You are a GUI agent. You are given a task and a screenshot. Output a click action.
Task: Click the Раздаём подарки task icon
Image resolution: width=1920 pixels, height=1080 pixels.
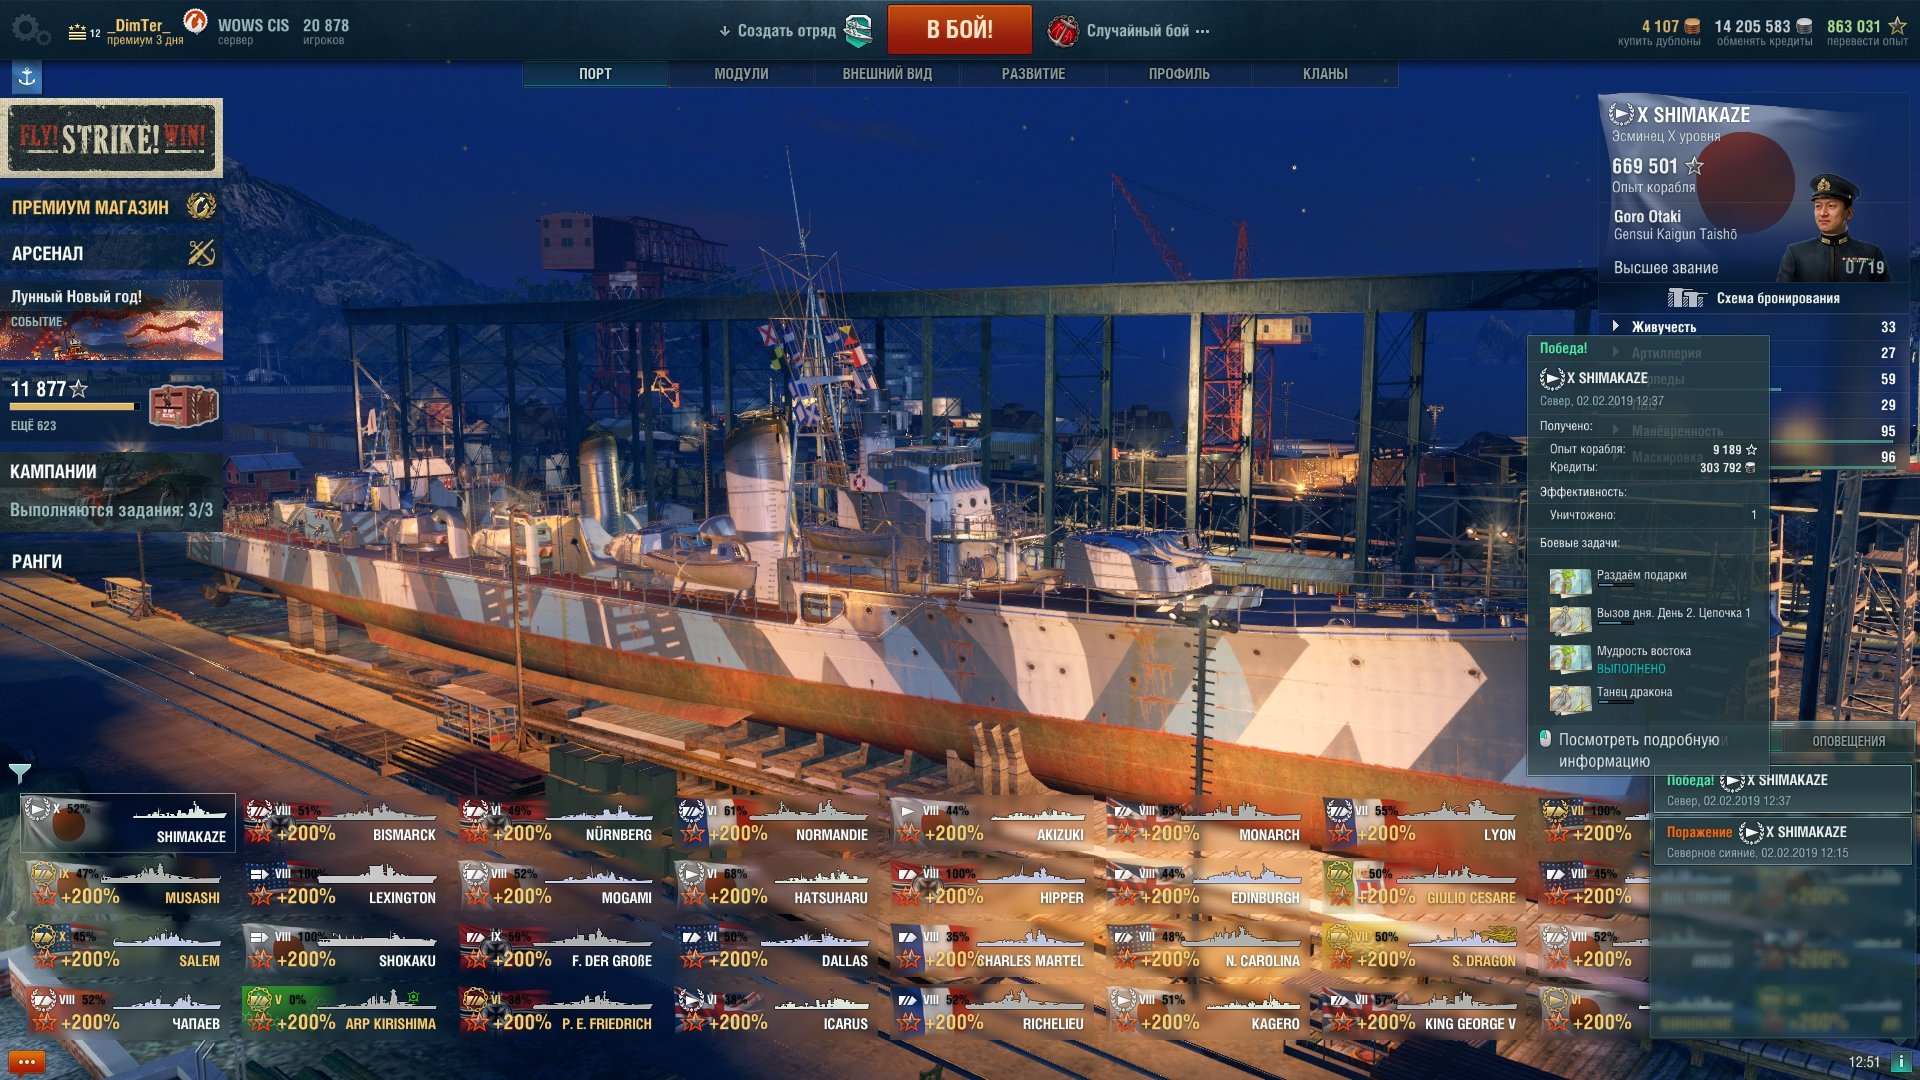[x=1570, y=582]
